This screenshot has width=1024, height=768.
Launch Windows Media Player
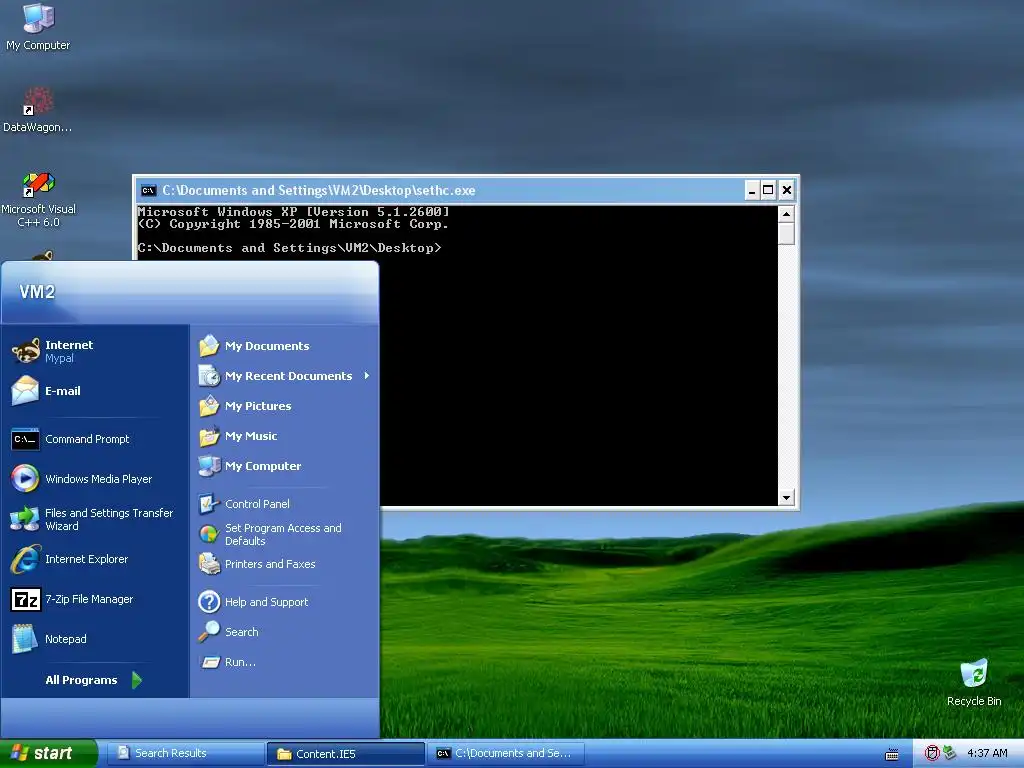coord(95,479)
